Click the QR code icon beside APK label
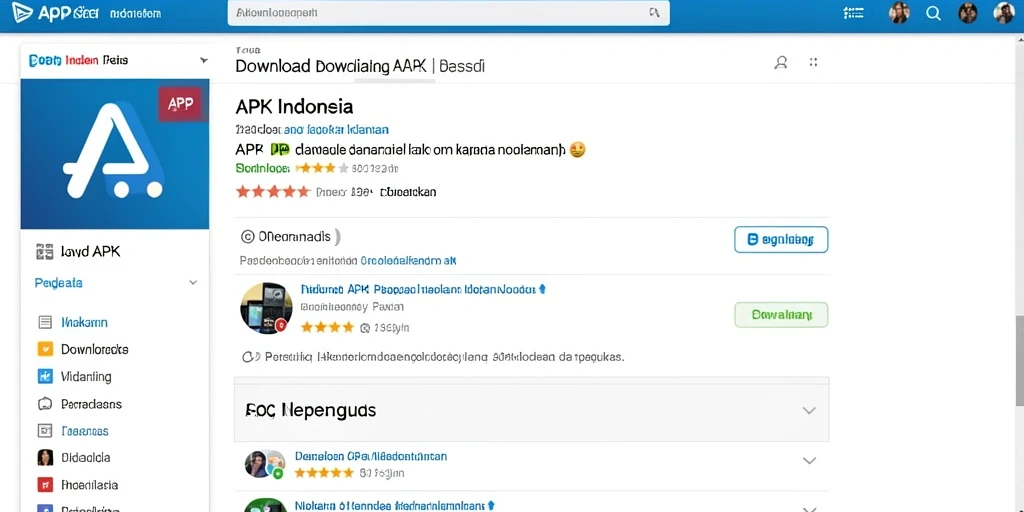Image resolution: width=1024 pixels, height=512 pixels. point(44,251)
